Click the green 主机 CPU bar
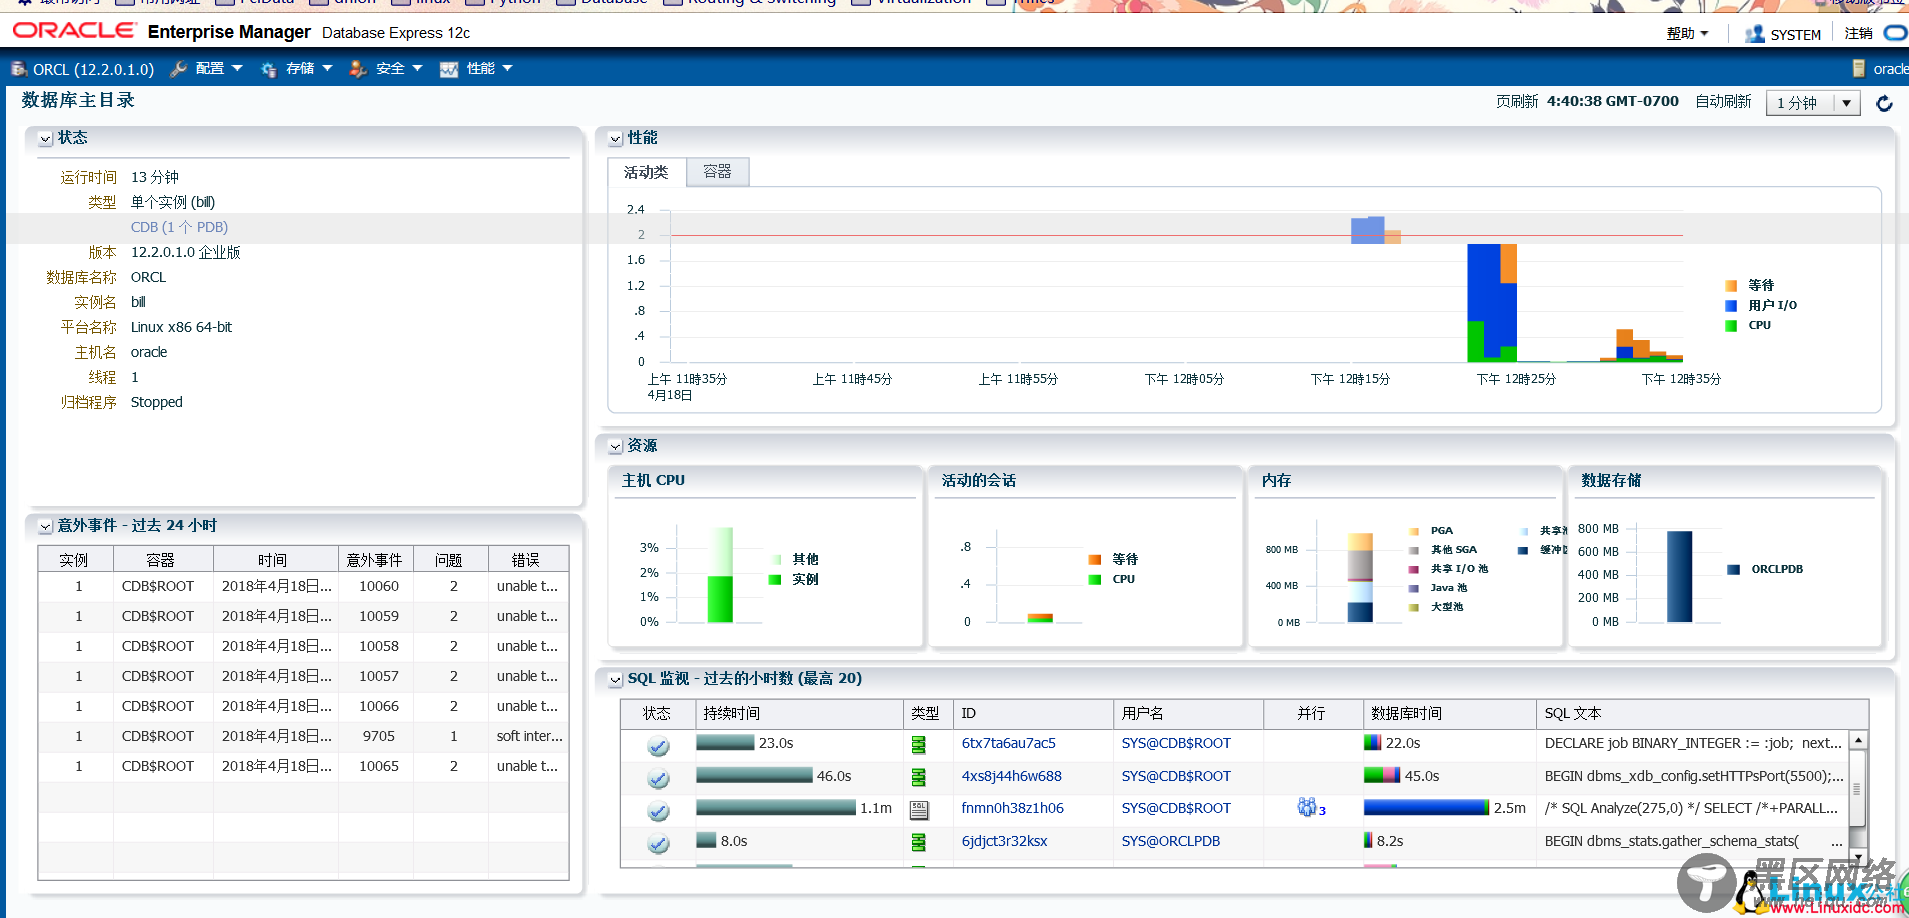 [720, 599]
